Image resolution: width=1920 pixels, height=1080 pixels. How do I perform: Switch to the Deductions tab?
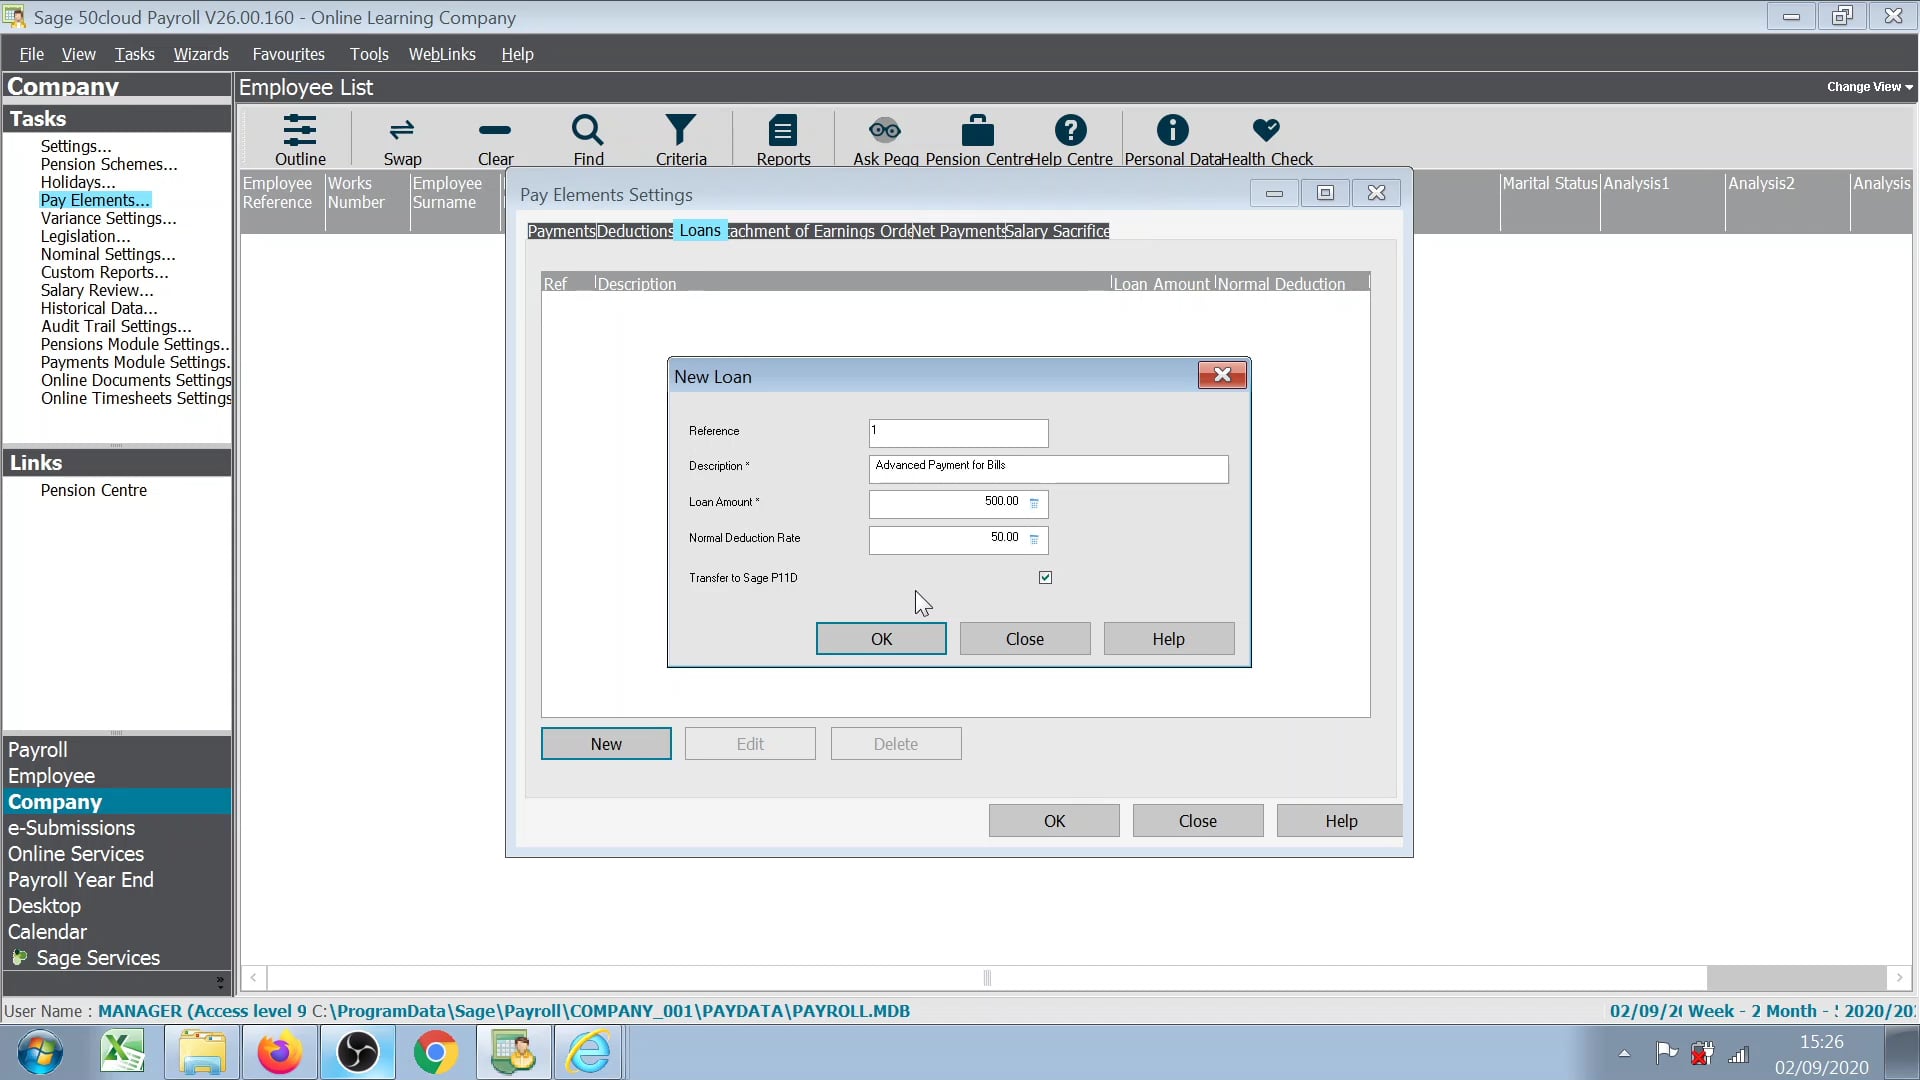(x=635, y=231)
